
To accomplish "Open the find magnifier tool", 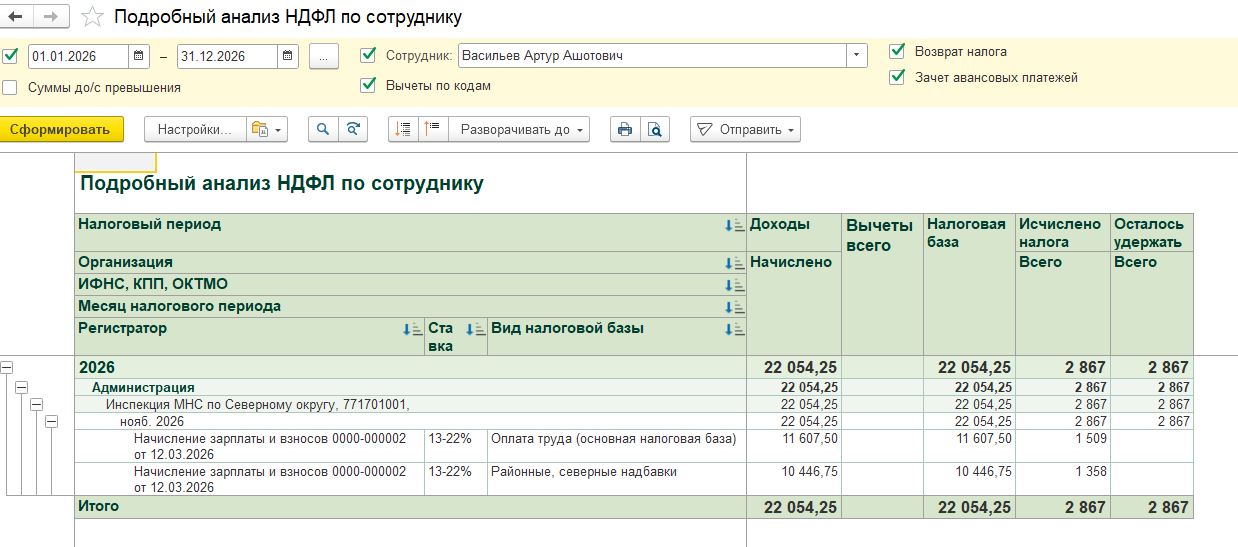I will tap(323, 129).
